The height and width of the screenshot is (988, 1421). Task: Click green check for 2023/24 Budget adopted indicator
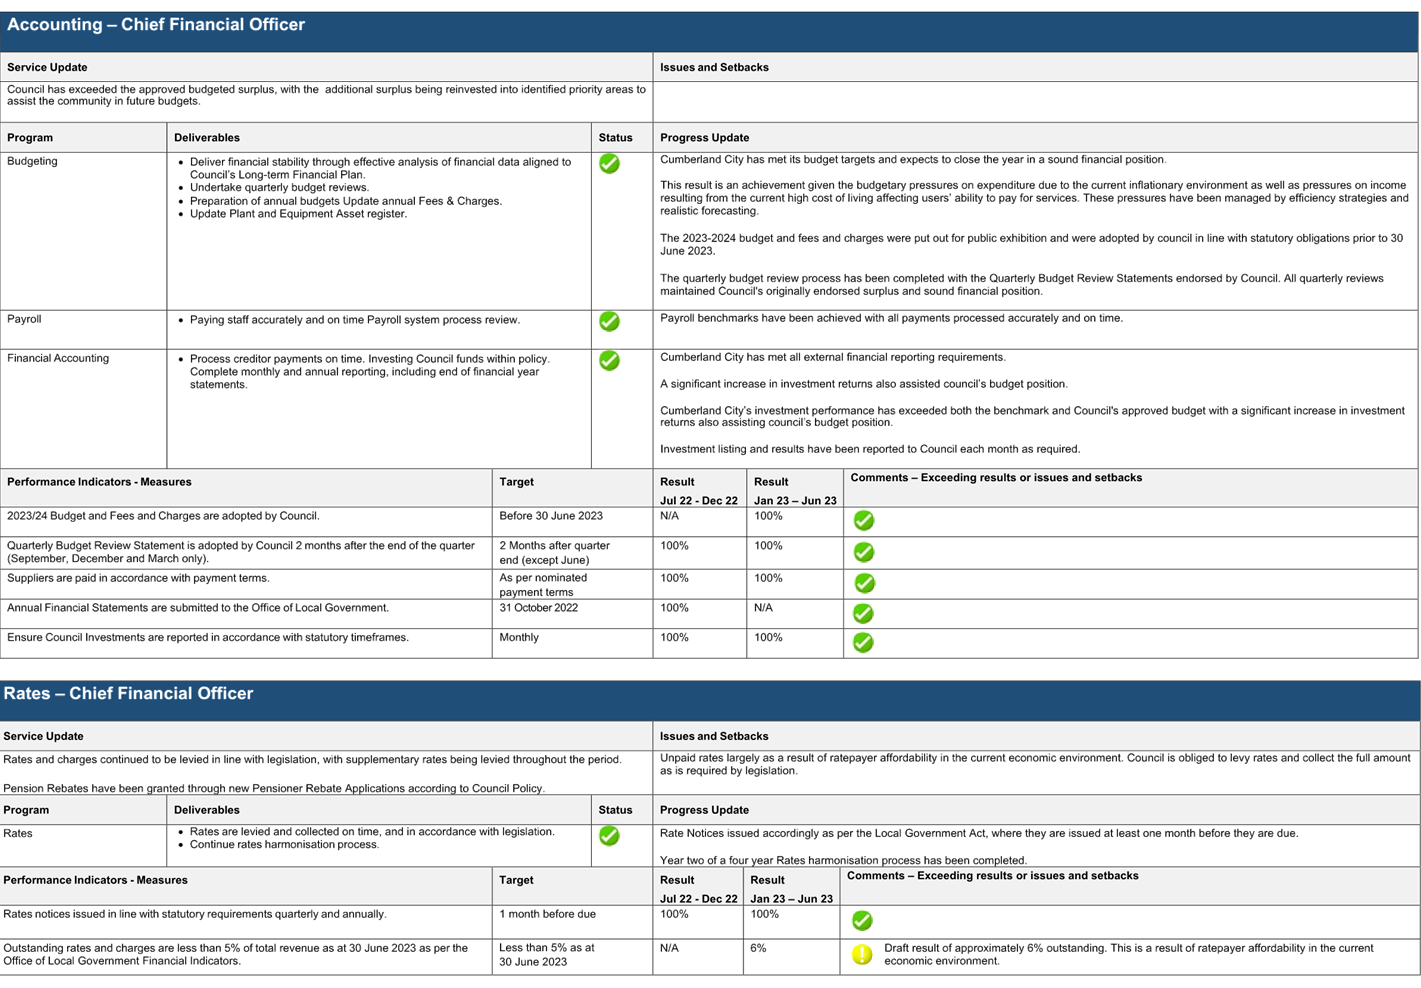(x=864, y=520)
